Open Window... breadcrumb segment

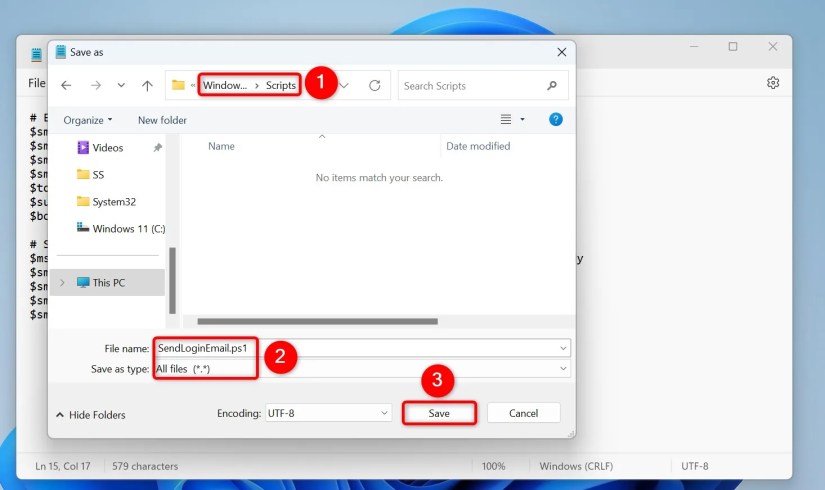pos(225,85)
